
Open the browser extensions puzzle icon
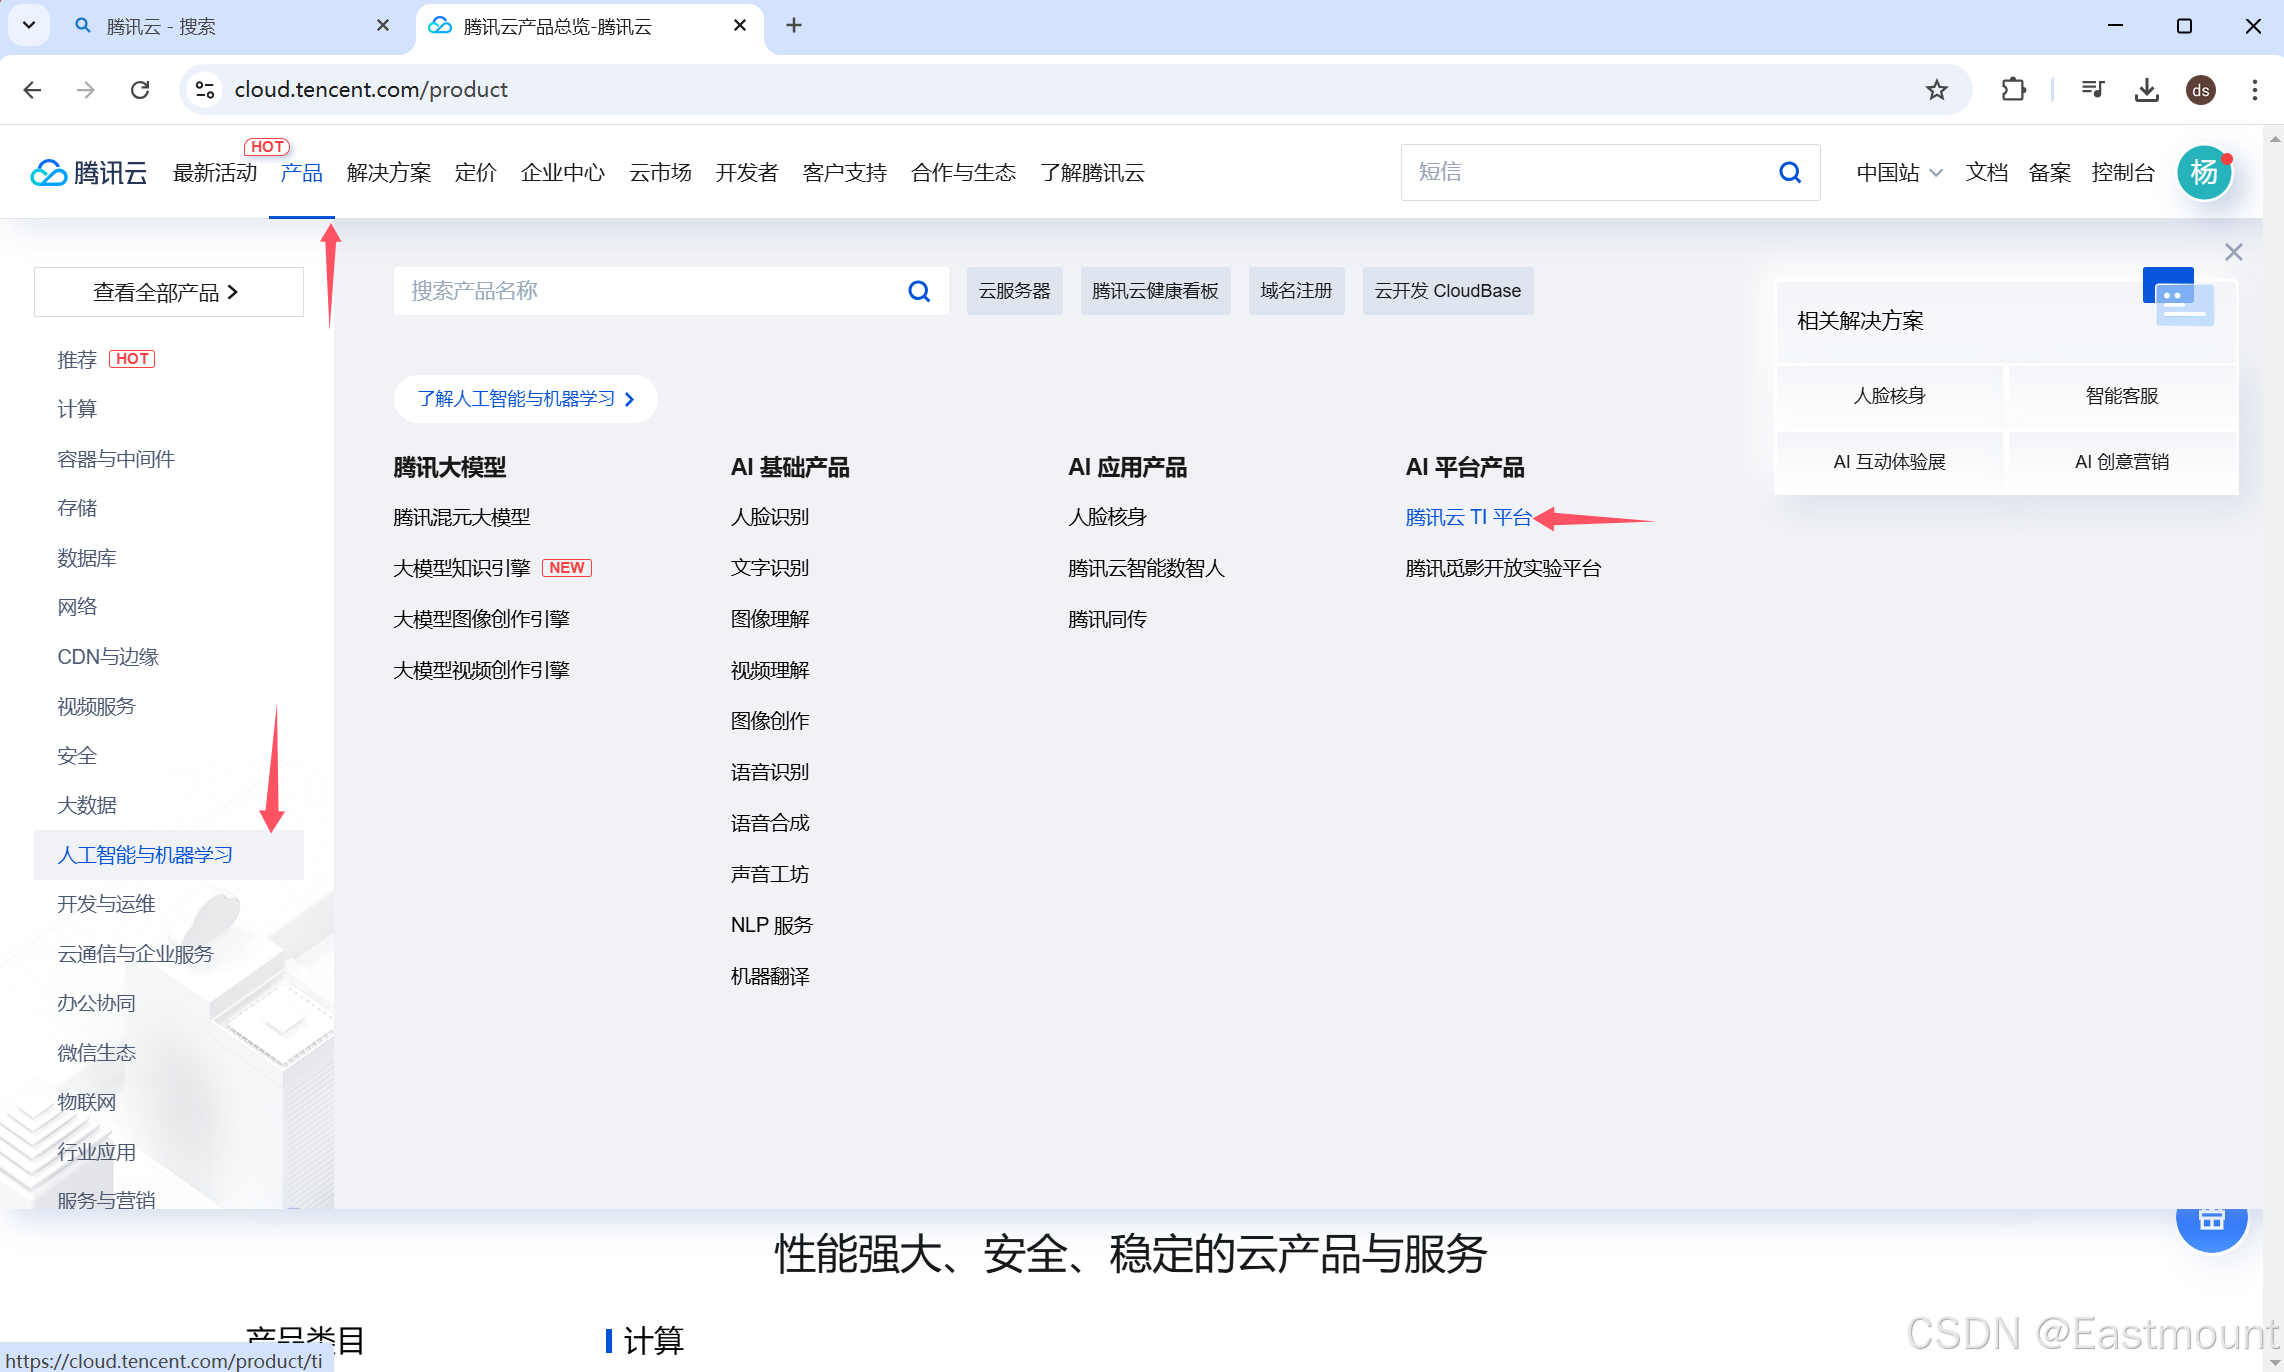[2013, 90]
